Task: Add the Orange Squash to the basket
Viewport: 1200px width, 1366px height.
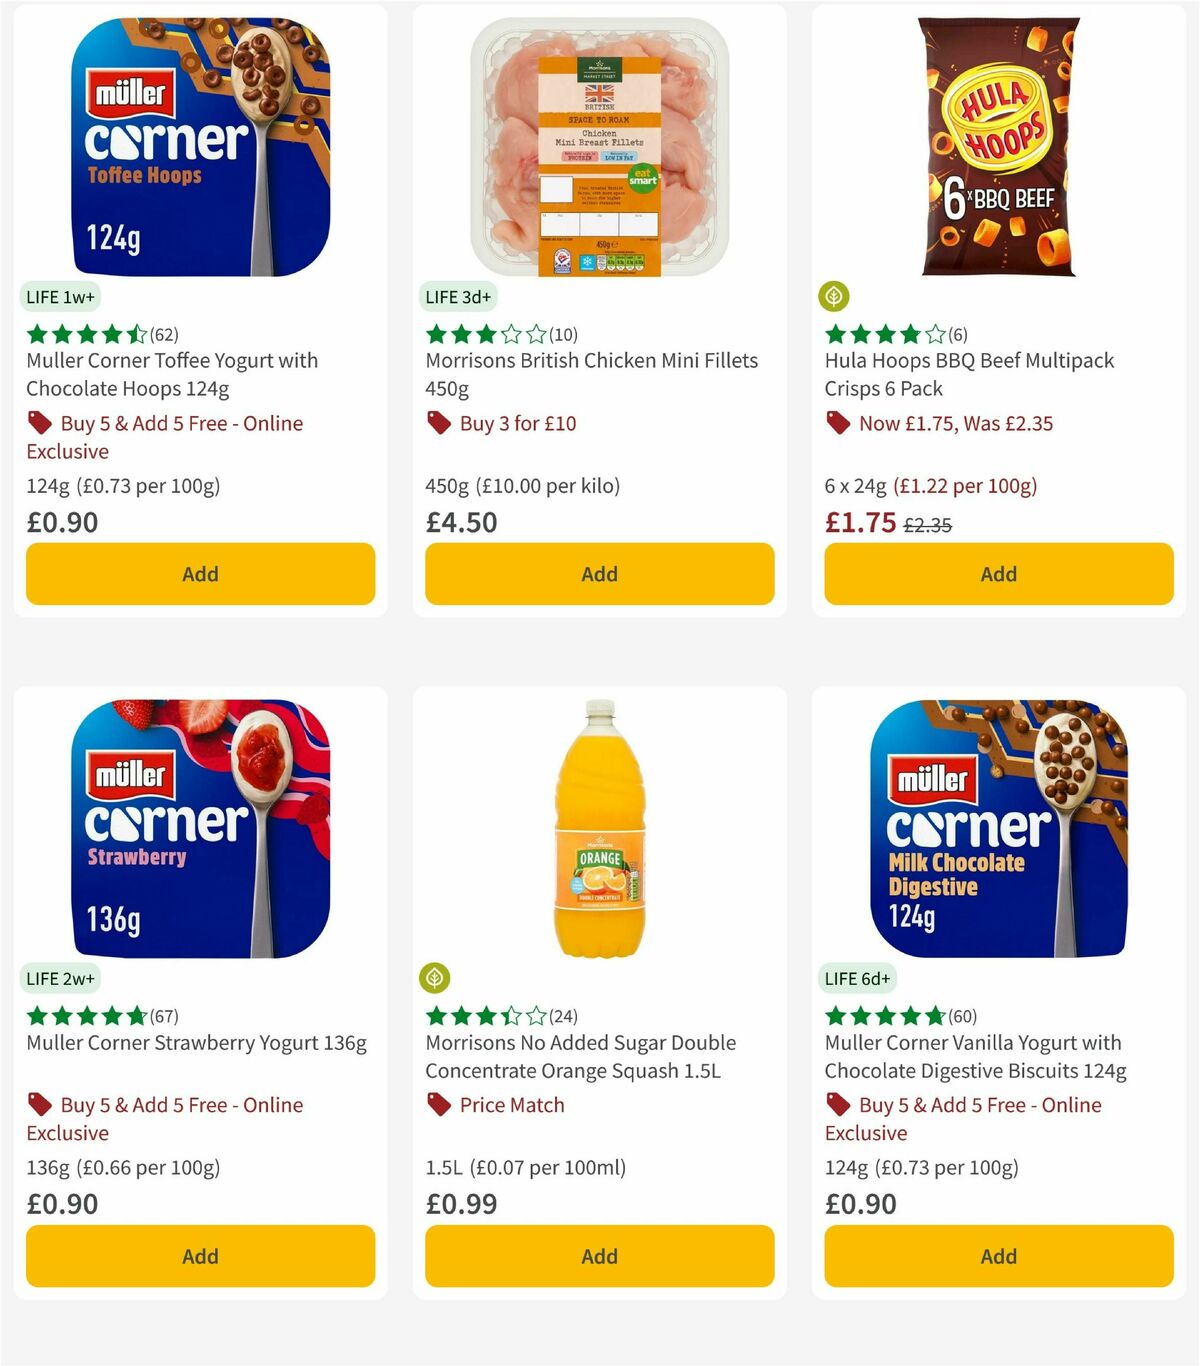Action: 598,1256
